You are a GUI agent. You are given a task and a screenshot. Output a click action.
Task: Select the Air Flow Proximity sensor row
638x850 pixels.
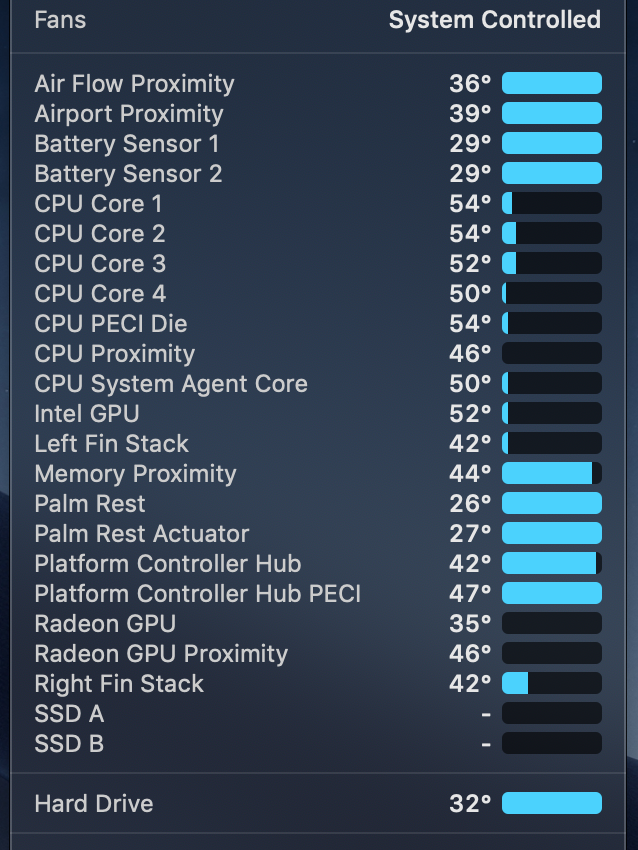[x=318, y=83]
